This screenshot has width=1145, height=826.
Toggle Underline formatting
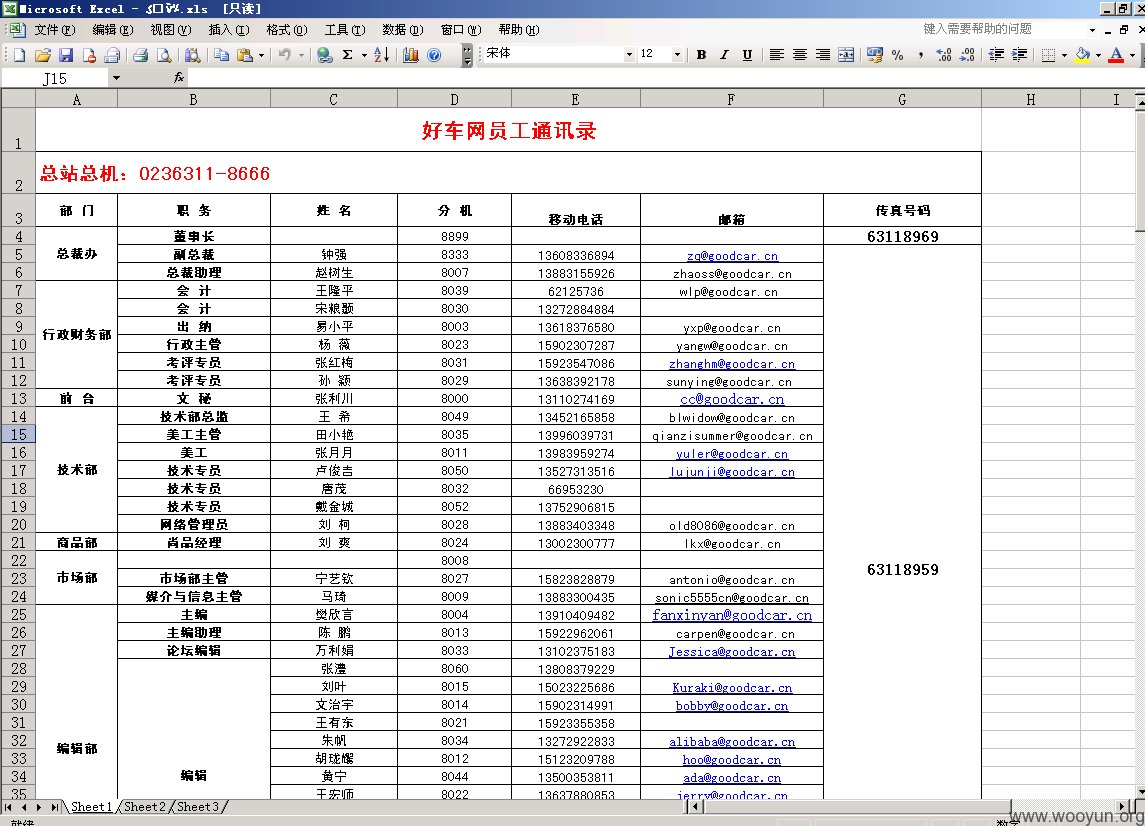(x=747, y=55)
